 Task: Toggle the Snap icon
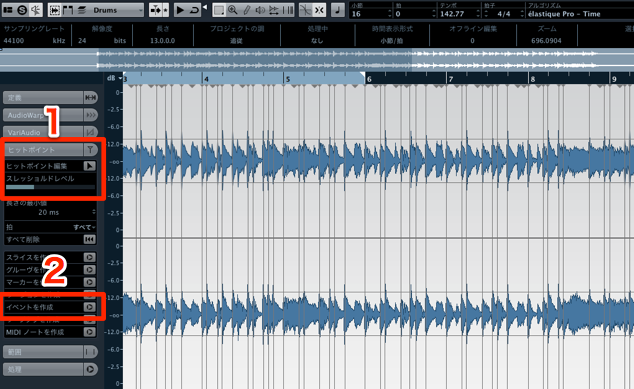pos(319,10)
